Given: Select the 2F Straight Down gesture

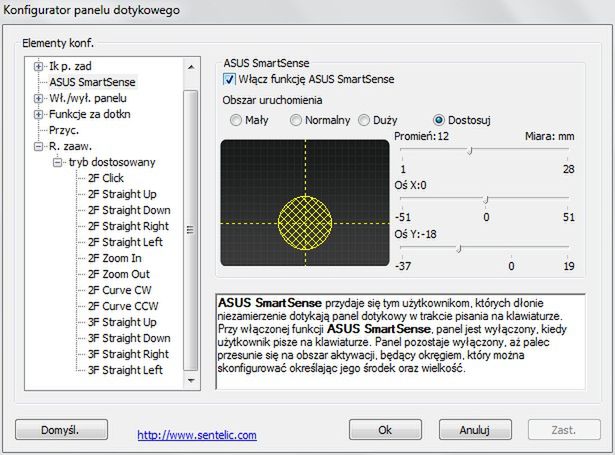Looking at the screenshot, I should [x=129, y=210].
